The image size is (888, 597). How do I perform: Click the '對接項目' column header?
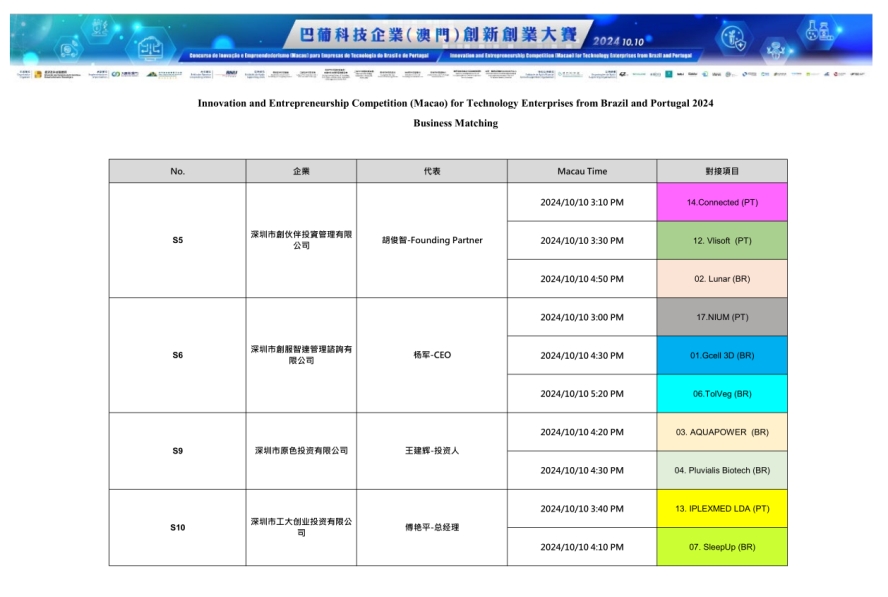(x=722, y=171)
